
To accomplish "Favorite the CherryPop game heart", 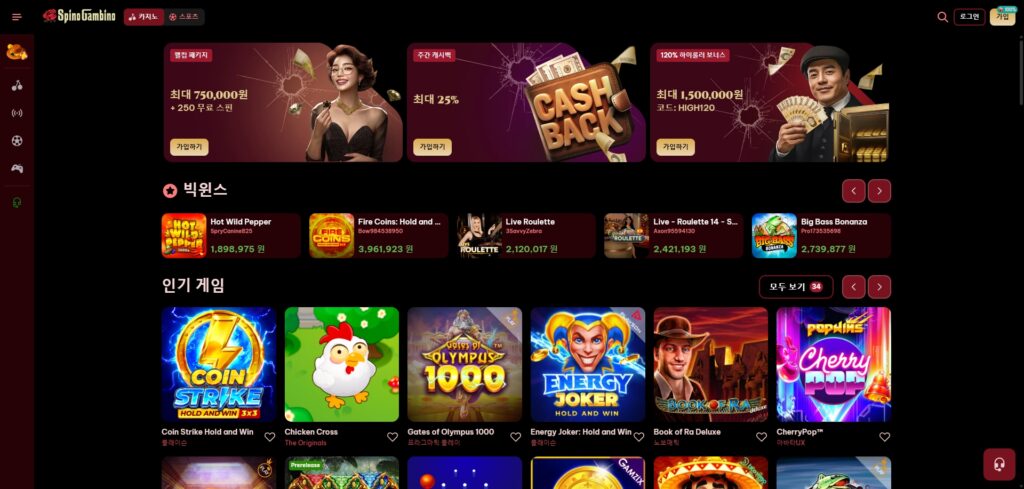I will coord(884,437).
